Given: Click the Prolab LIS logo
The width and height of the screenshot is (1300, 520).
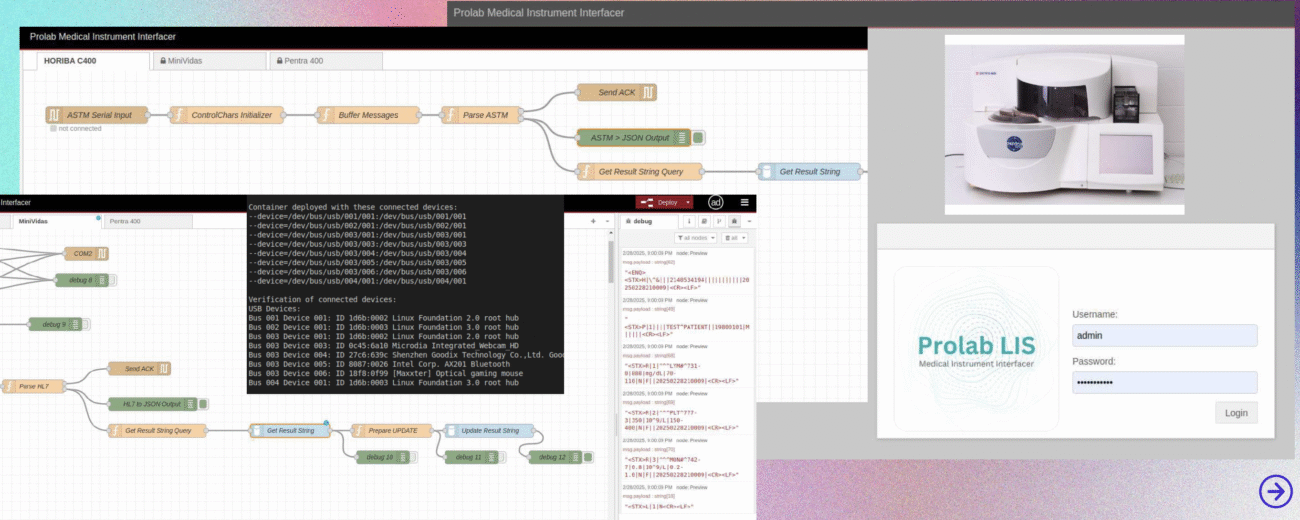Looking at the screenshot, I should tap(975, 348).
